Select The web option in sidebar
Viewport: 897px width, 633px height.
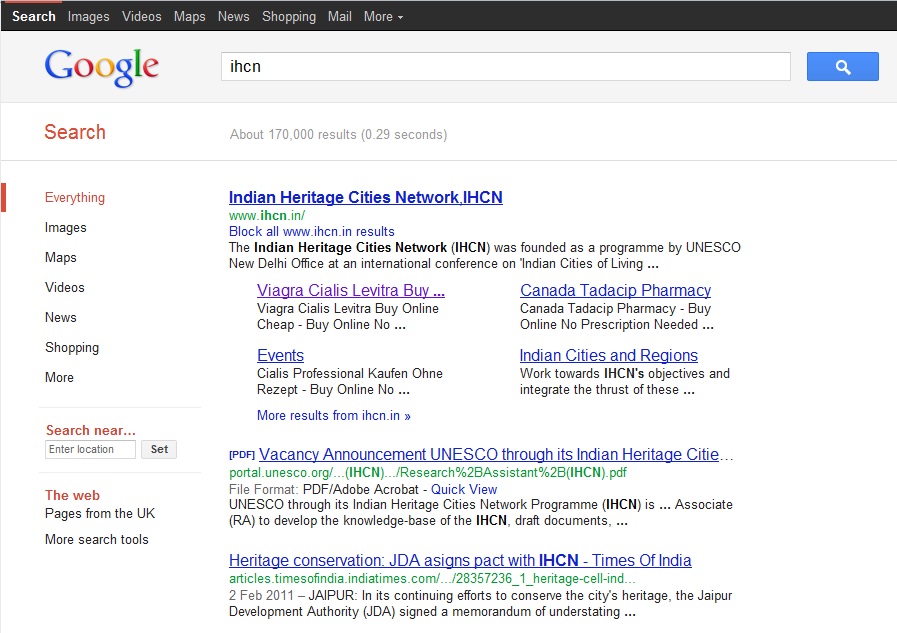[x=73, y=495]
